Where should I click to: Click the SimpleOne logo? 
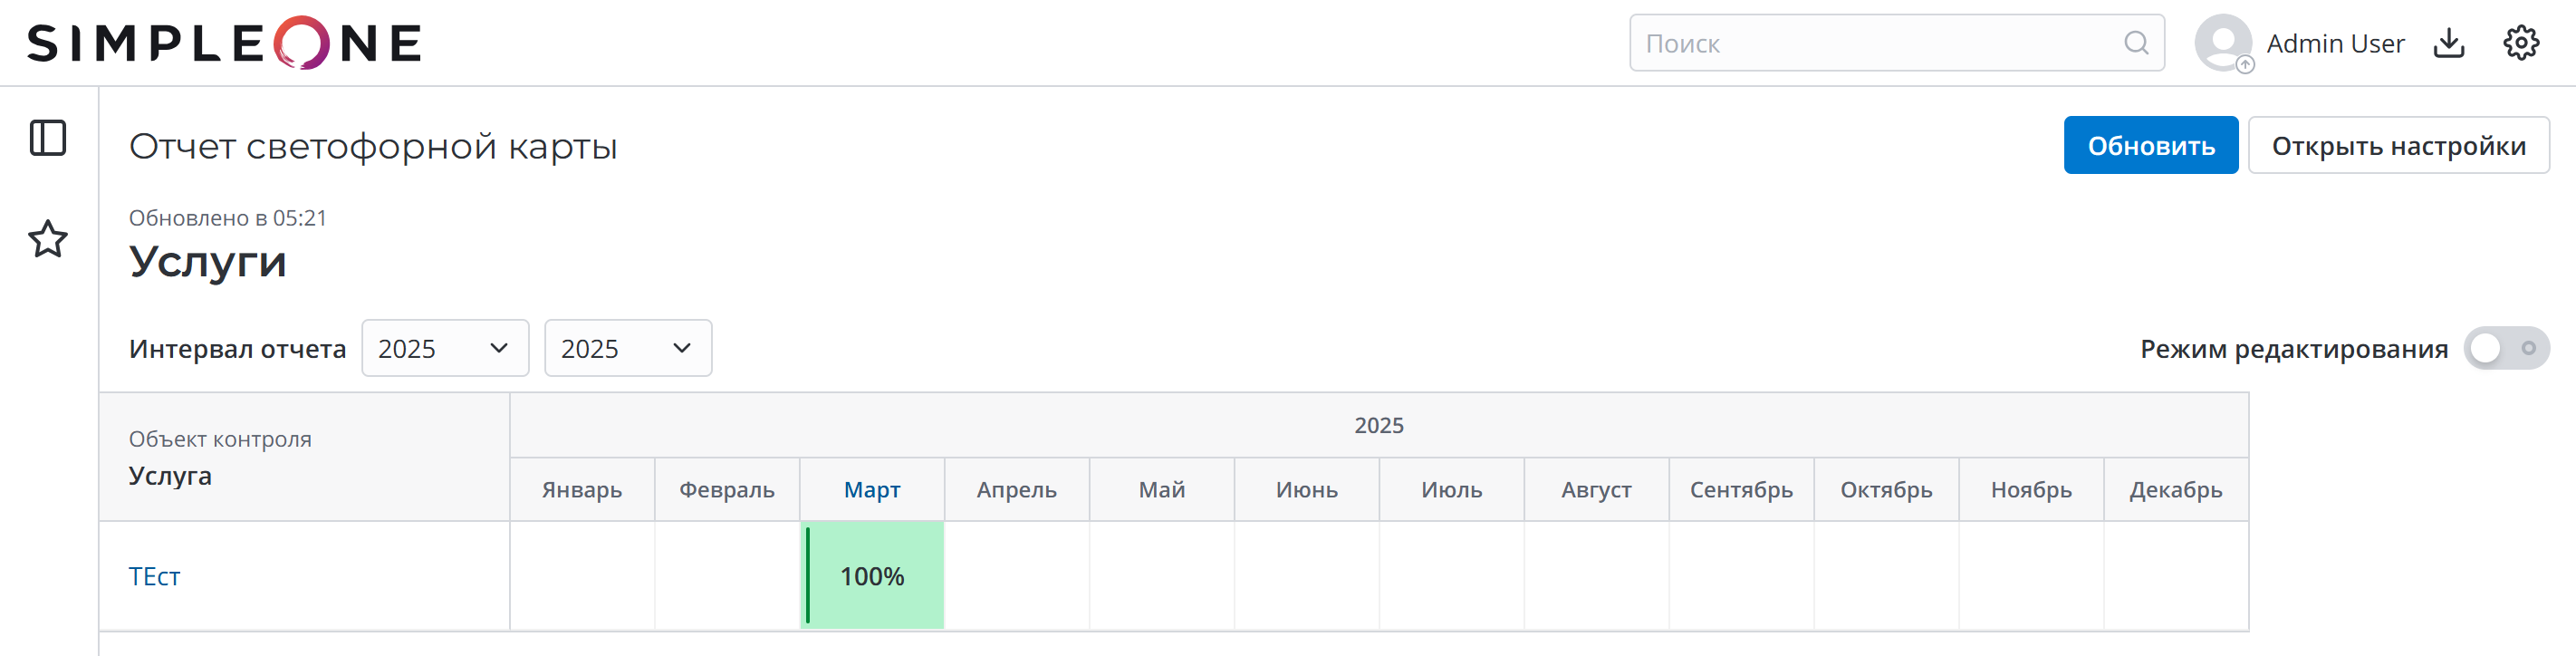point(224,43)
